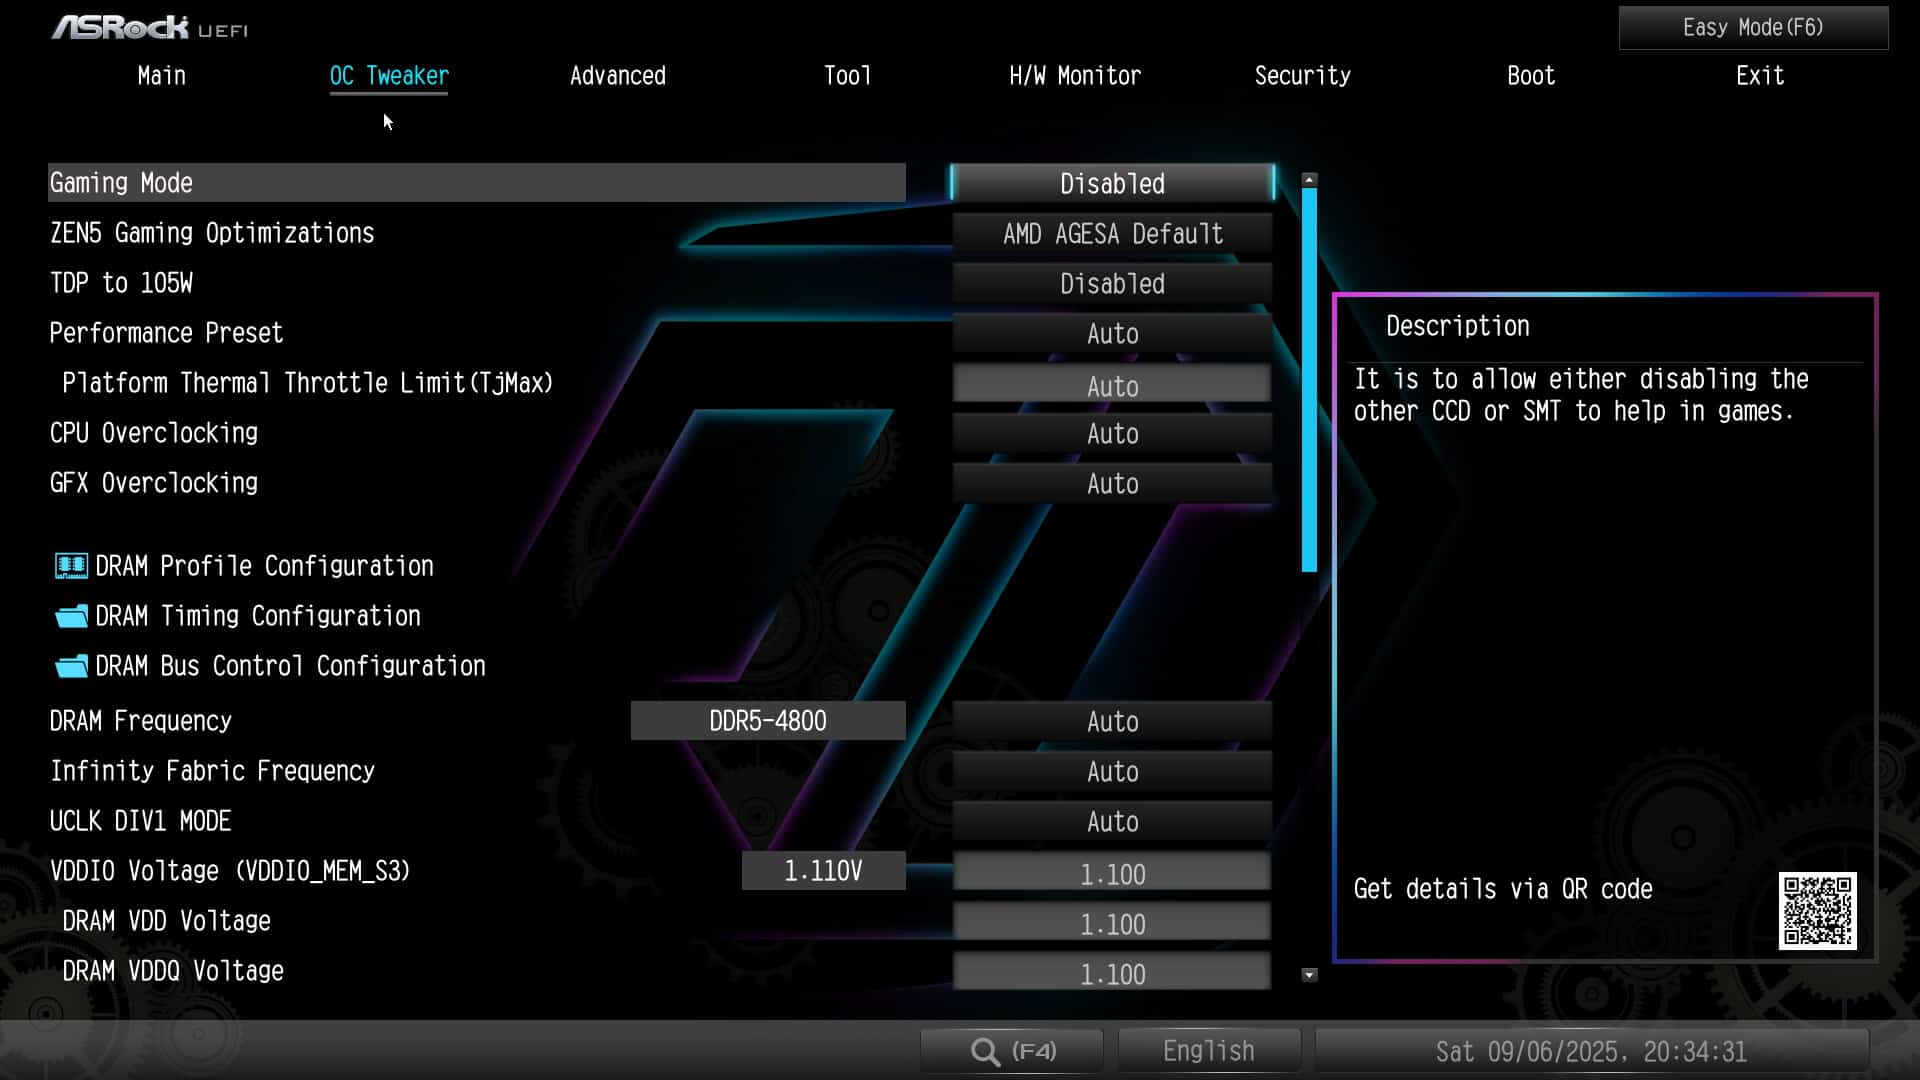Click the QR code image
Viewport: 1920px width, 1080px height.
click(x=1817, y=910)
